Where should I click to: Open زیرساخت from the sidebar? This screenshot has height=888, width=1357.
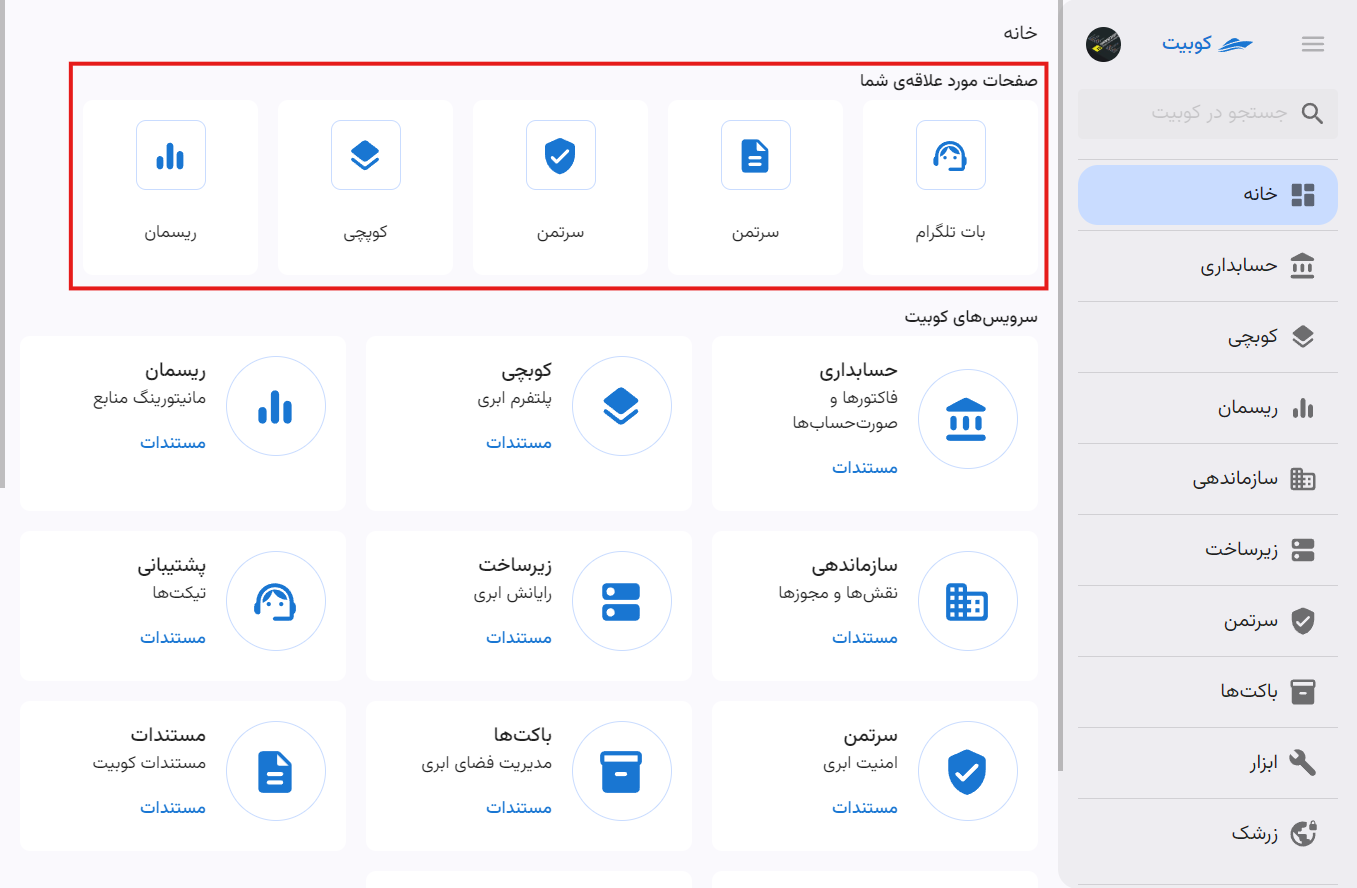1208,550
